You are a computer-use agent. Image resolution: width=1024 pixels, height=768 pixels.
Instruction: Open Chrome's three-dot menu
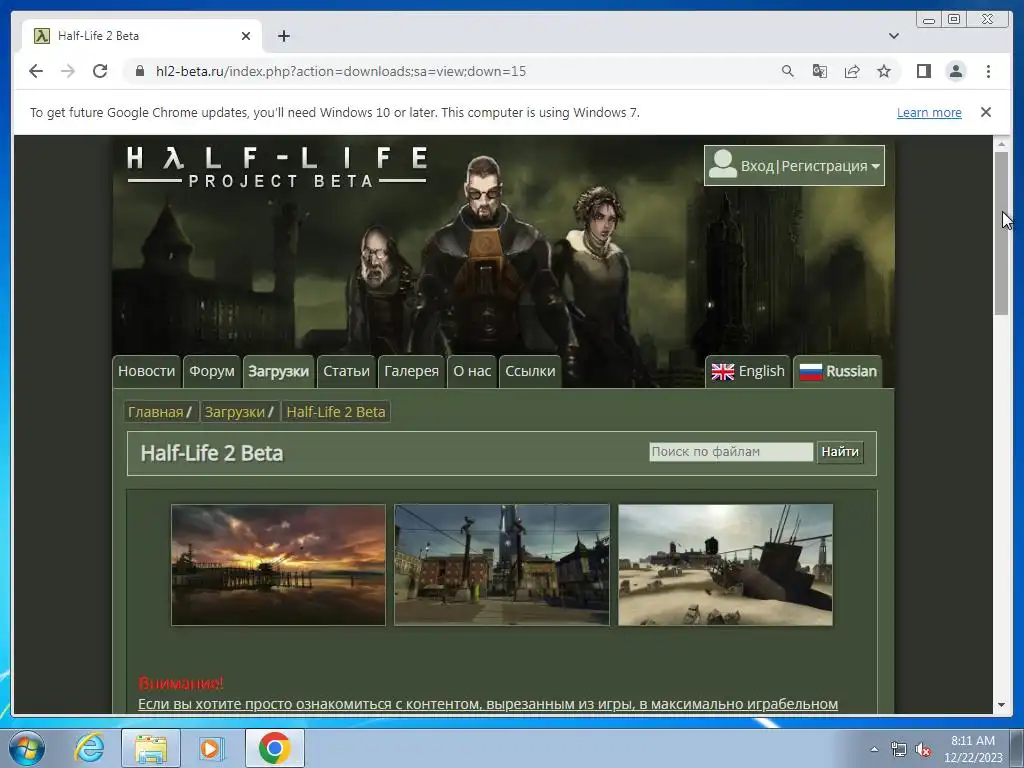coord(988,71)
